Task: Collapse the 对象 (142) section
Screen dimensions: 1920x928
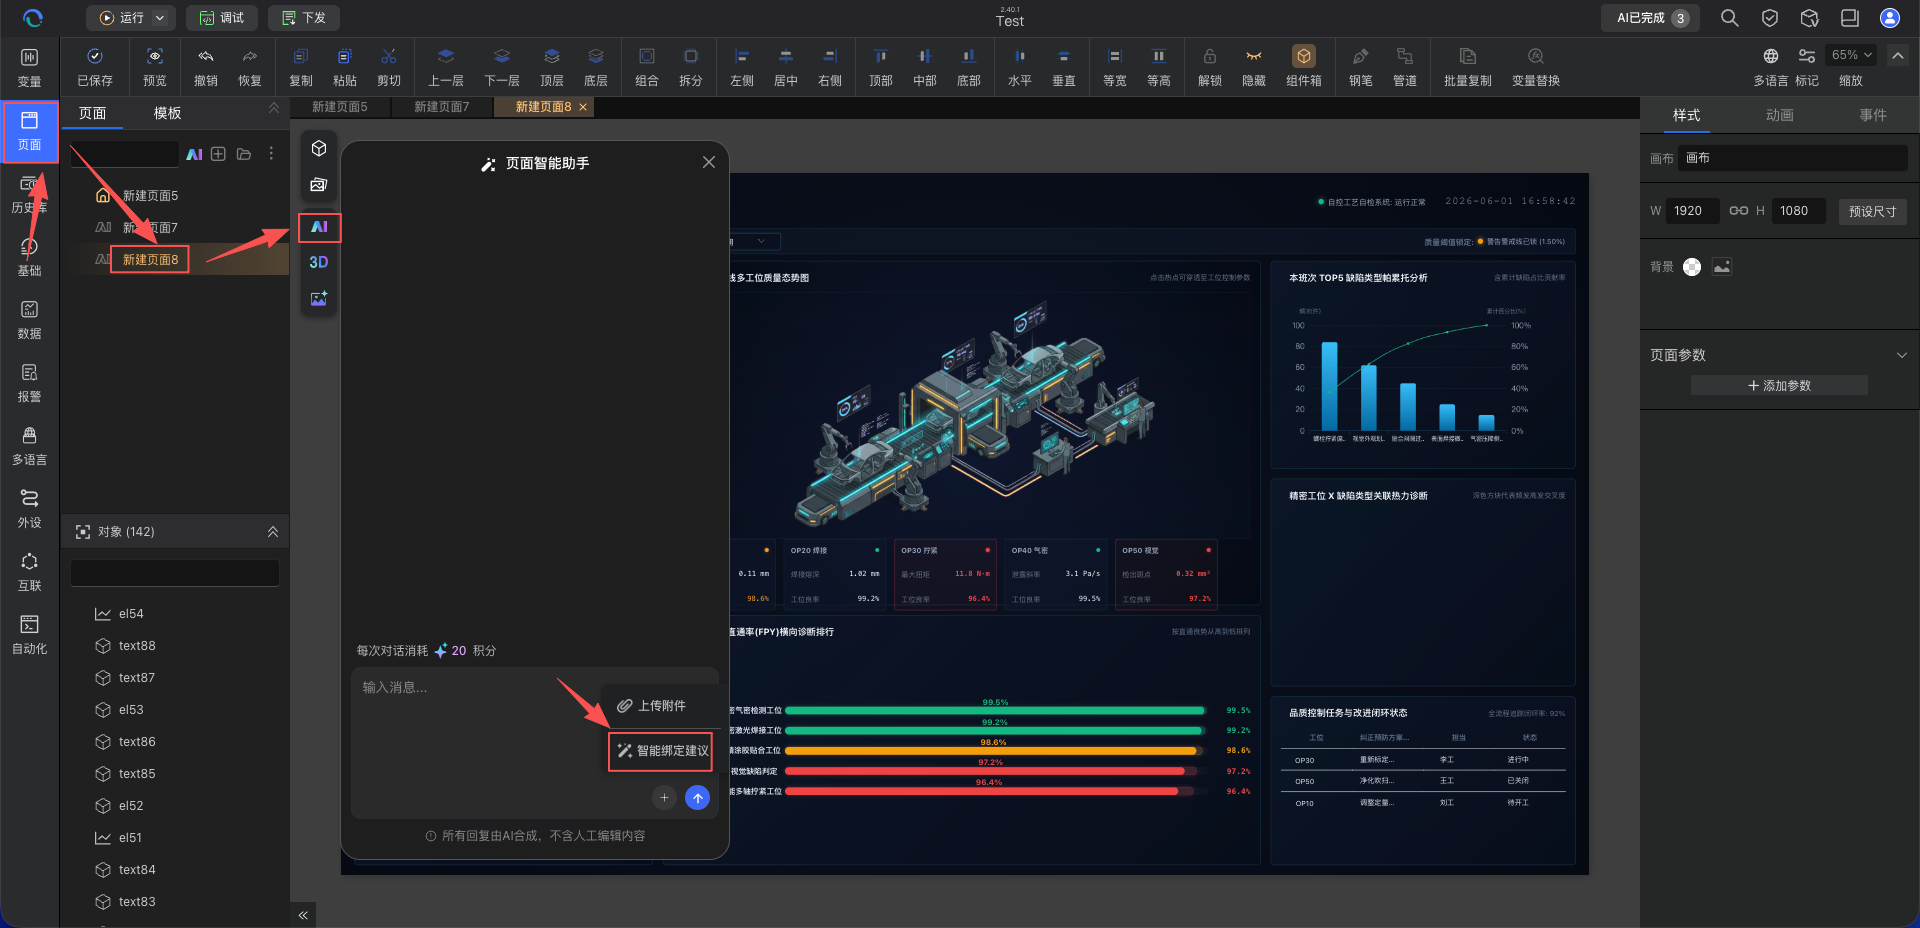Action: point(273,532)
